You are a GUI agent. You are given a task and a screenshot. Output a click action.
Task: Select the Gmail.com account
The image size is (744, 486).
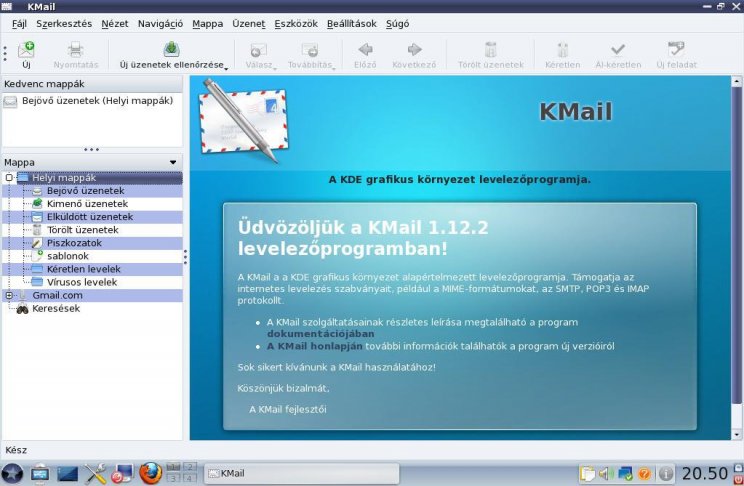57,295
